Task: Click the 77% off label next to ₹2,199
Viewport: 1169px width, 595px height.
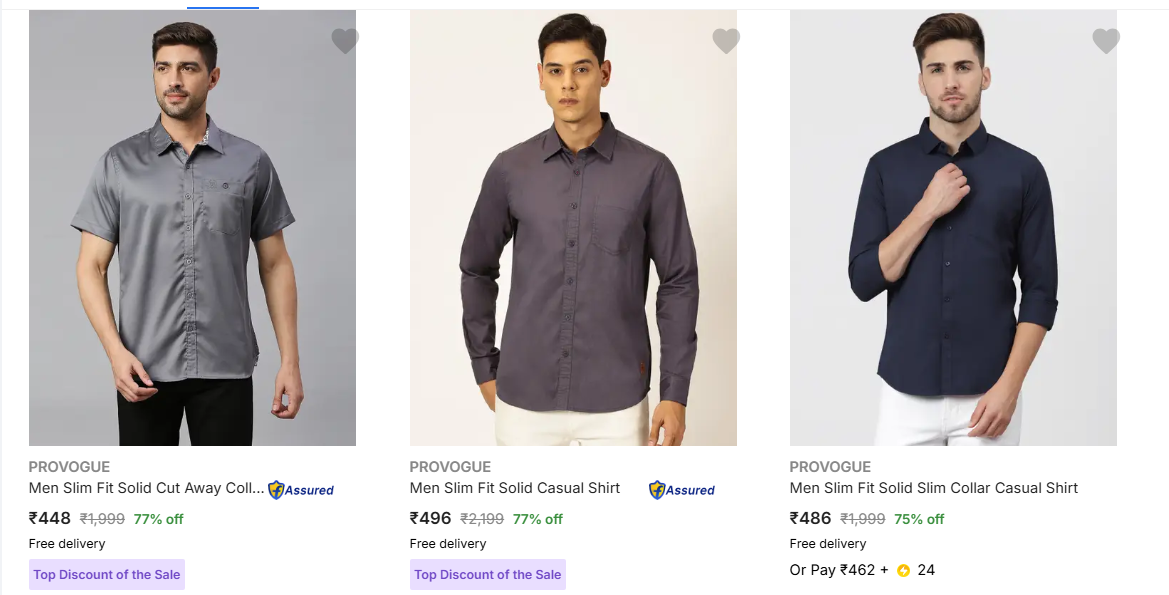Action: tap(538, 520)
